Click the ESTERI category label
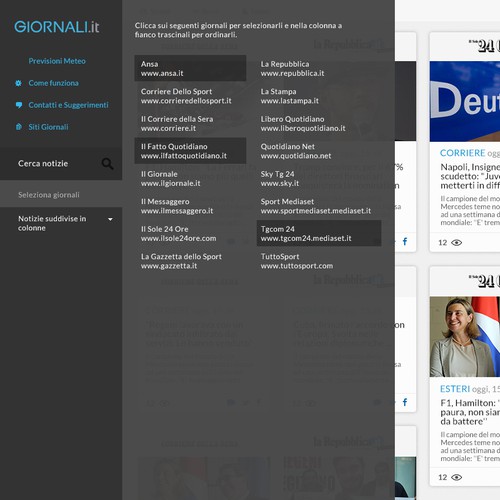Screen dimensions: 500x500 (x=455, y=389)
